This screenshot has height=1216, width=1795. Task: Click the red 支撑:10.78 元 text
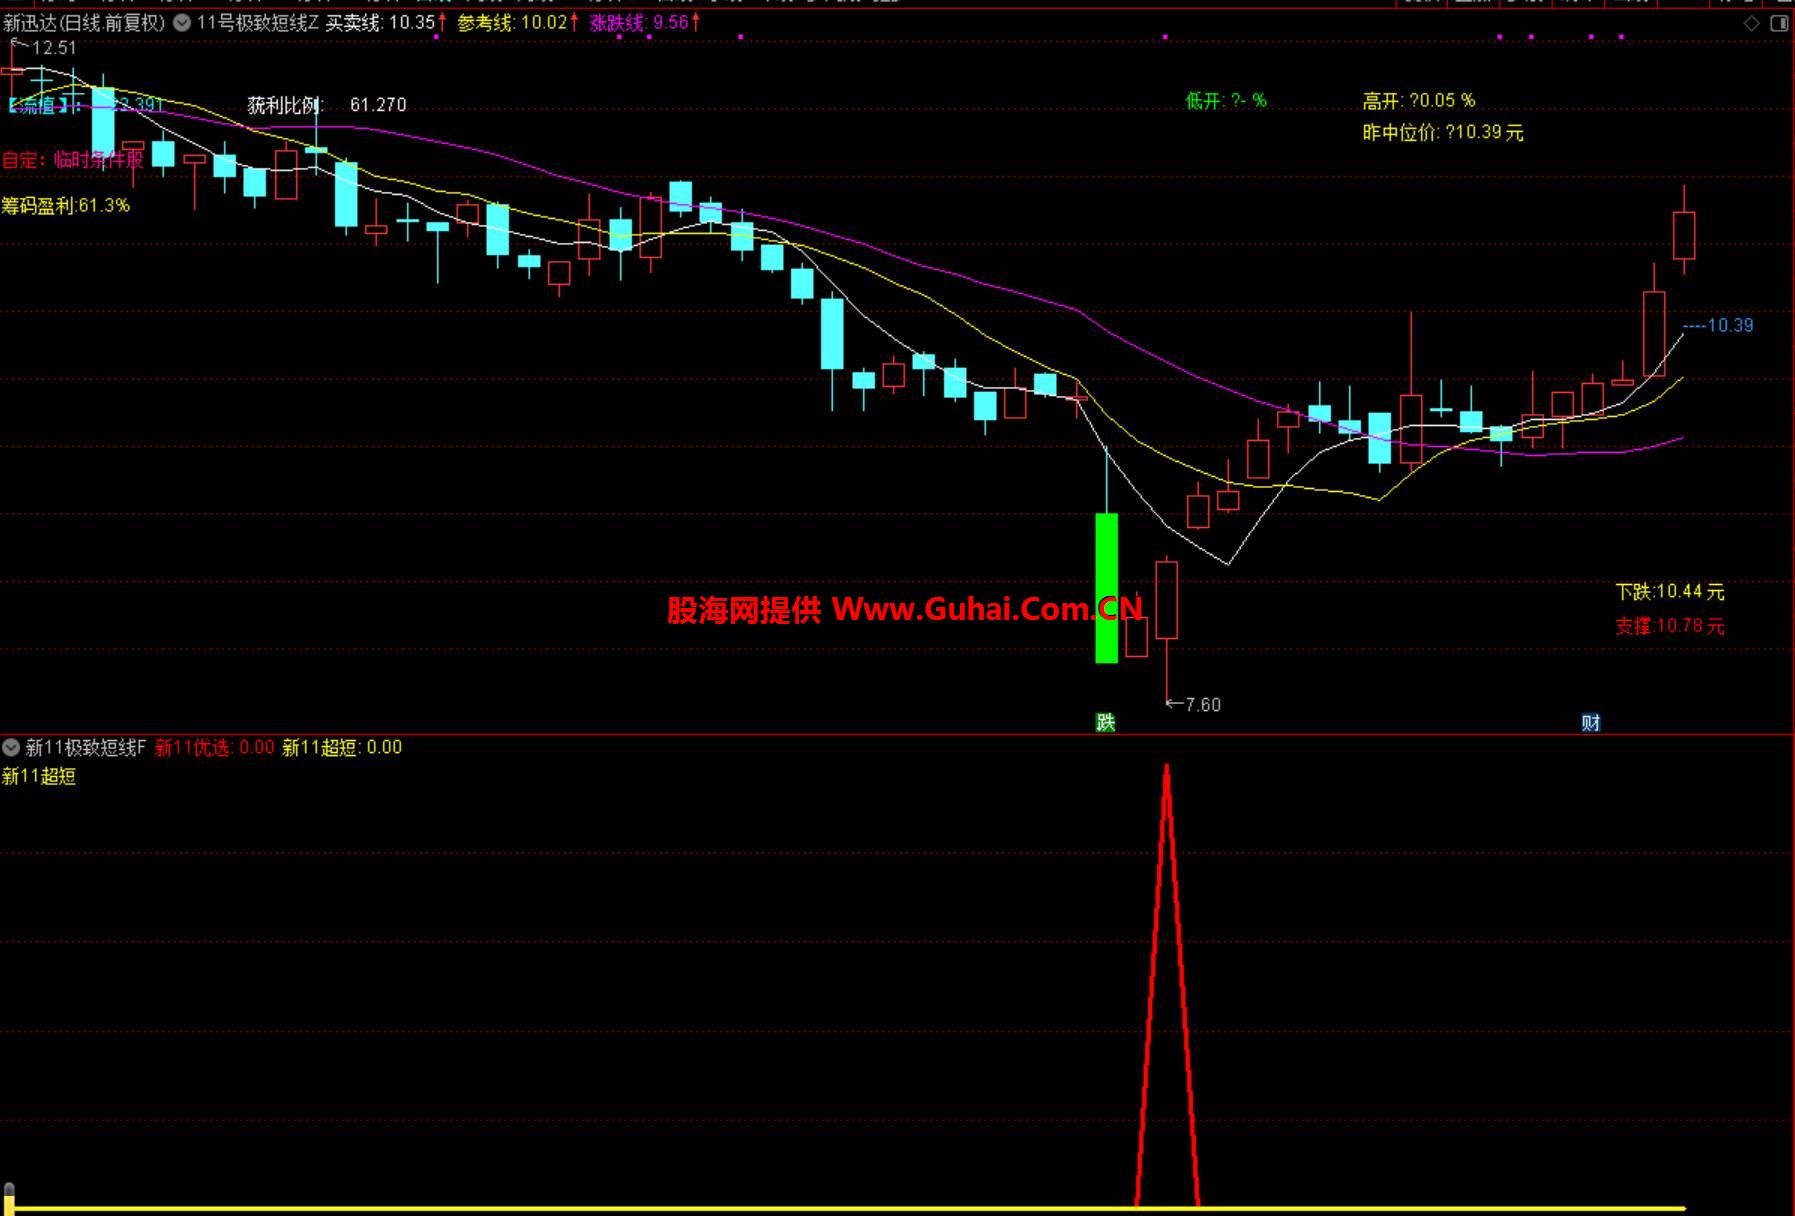(x=1670, y=626)
